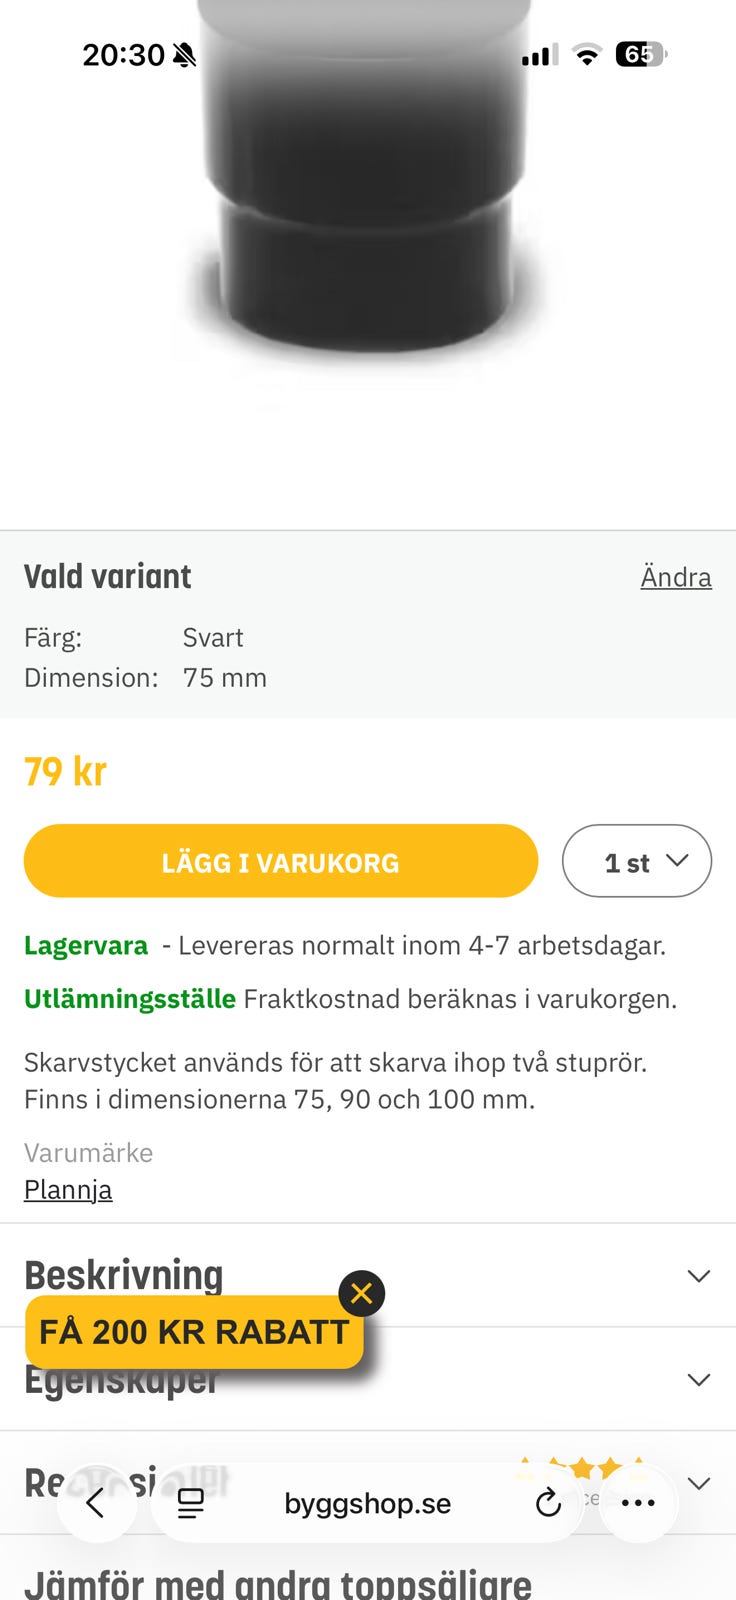Tap the Ändra variant link
The width and height of the screenshot is (736, 1600).
(x=676, y=577)
